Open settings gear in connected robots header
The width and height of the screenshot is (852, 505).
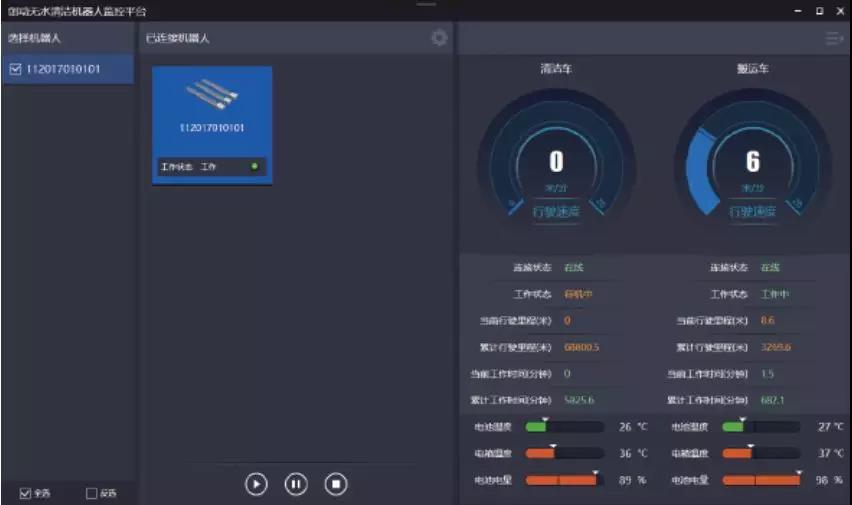click(439, 38)
